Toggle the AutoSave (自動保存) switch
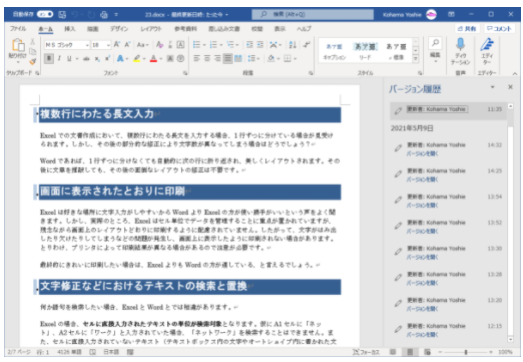Image resolution: width=523 pixels, height=362 pixels. [45, 14]
